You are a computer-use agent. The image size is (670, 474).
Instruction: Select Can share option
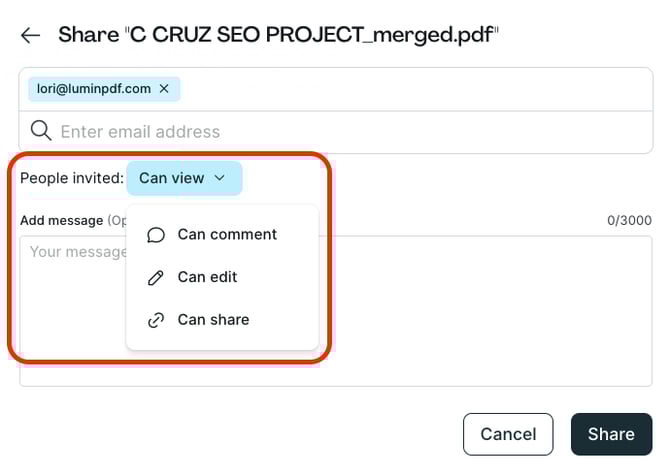coord(213,320)
